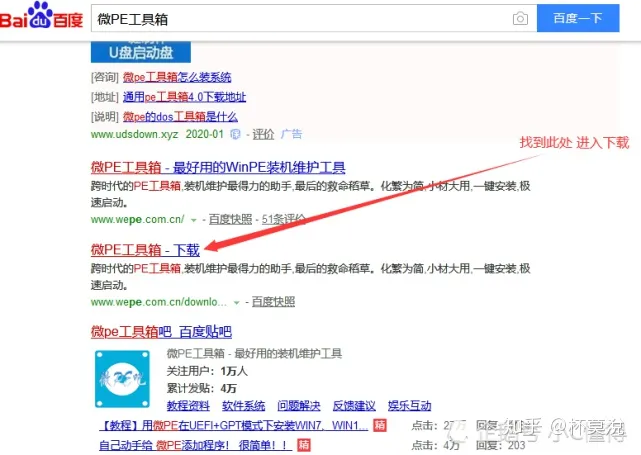Open post 自己动手给微PE添加程序！很简单！！
Screen dimensions: 641x455
[195, 445]
